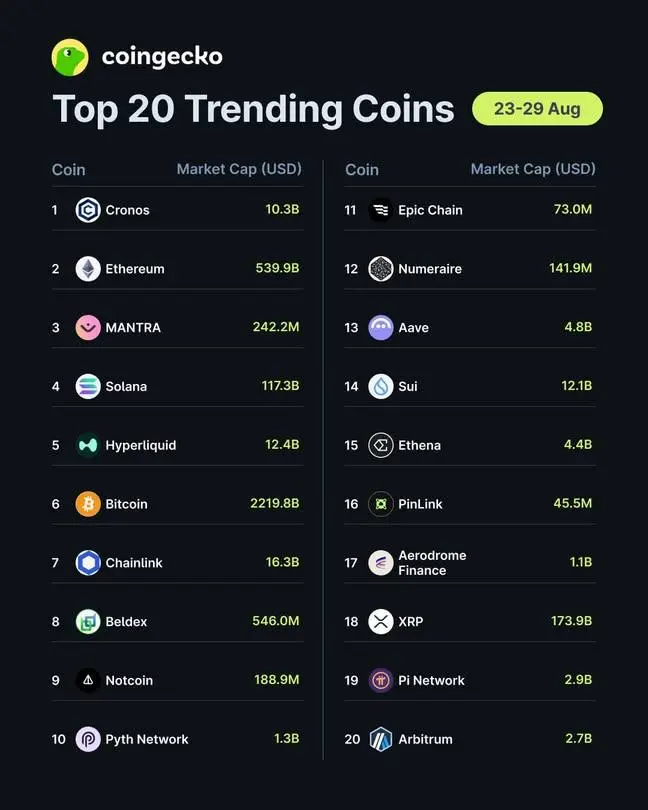Click the 23-29 Aug date badge

coord(537,108)
